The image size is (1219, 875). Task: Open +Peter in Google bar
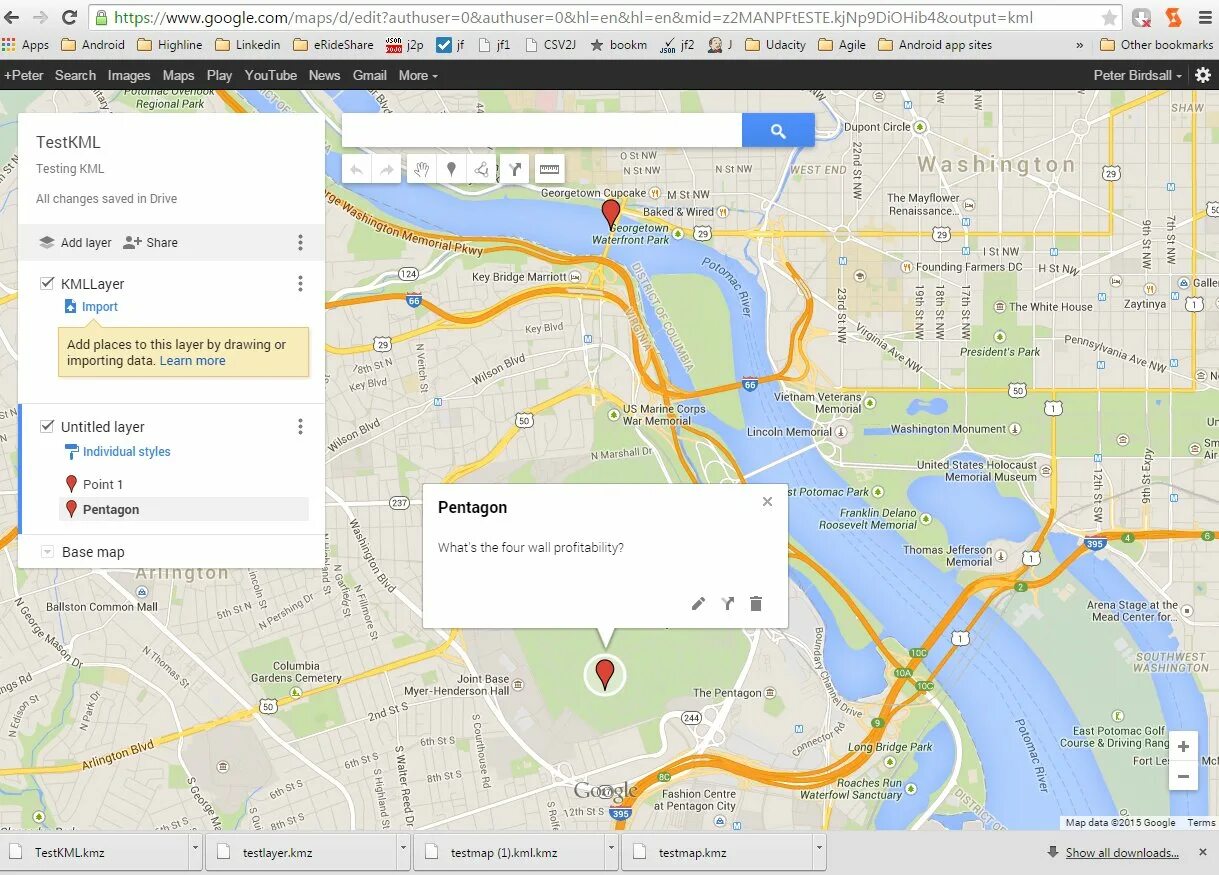(x=24, y=75)
